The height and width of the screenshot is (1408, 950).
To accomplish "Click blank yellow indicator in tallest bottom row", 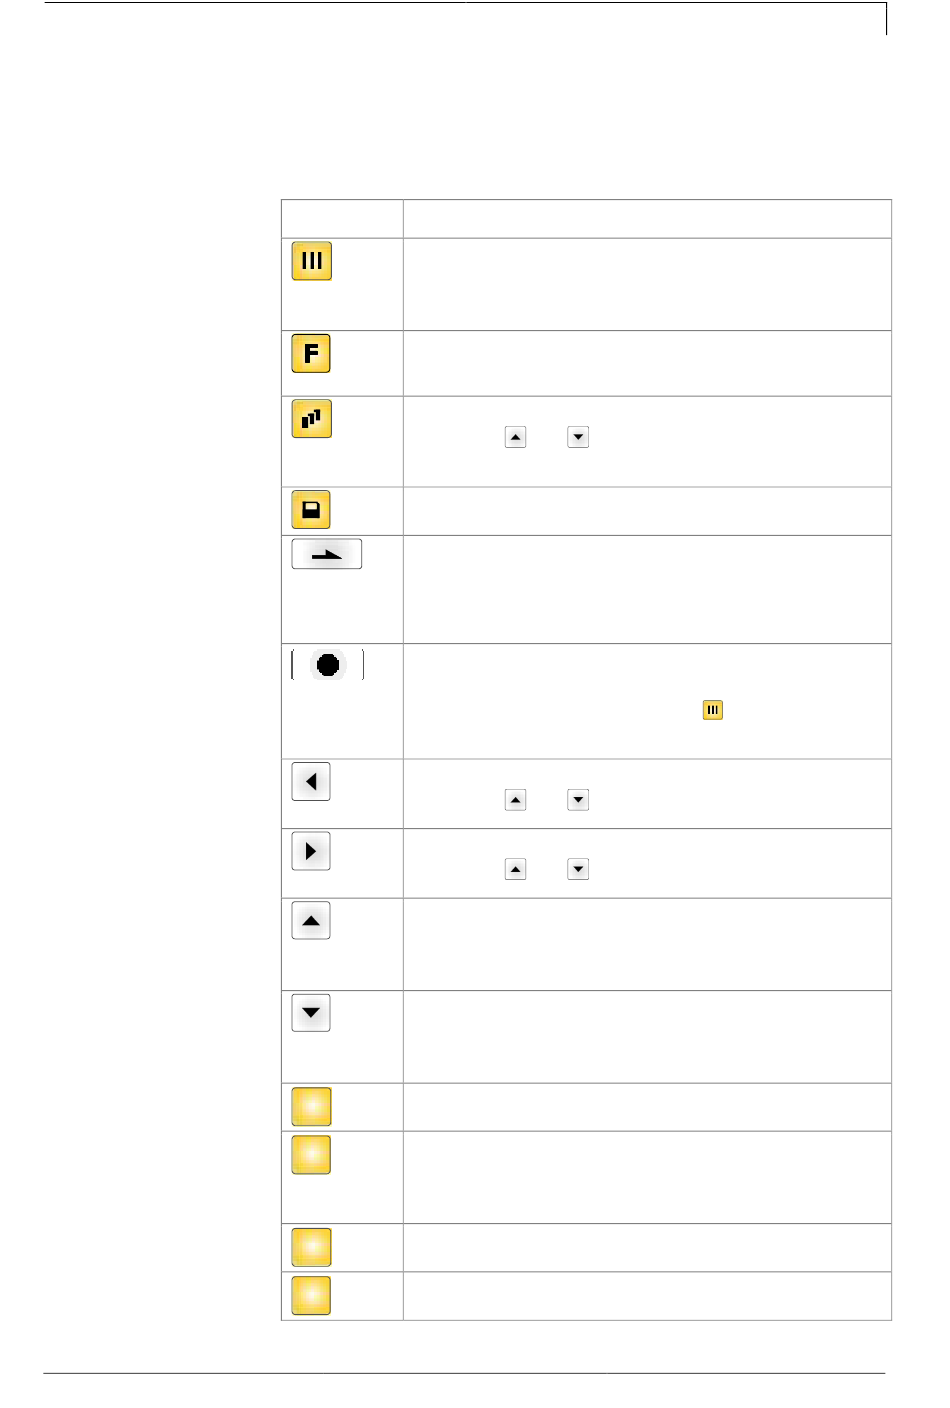I will tap(311, 1155).
